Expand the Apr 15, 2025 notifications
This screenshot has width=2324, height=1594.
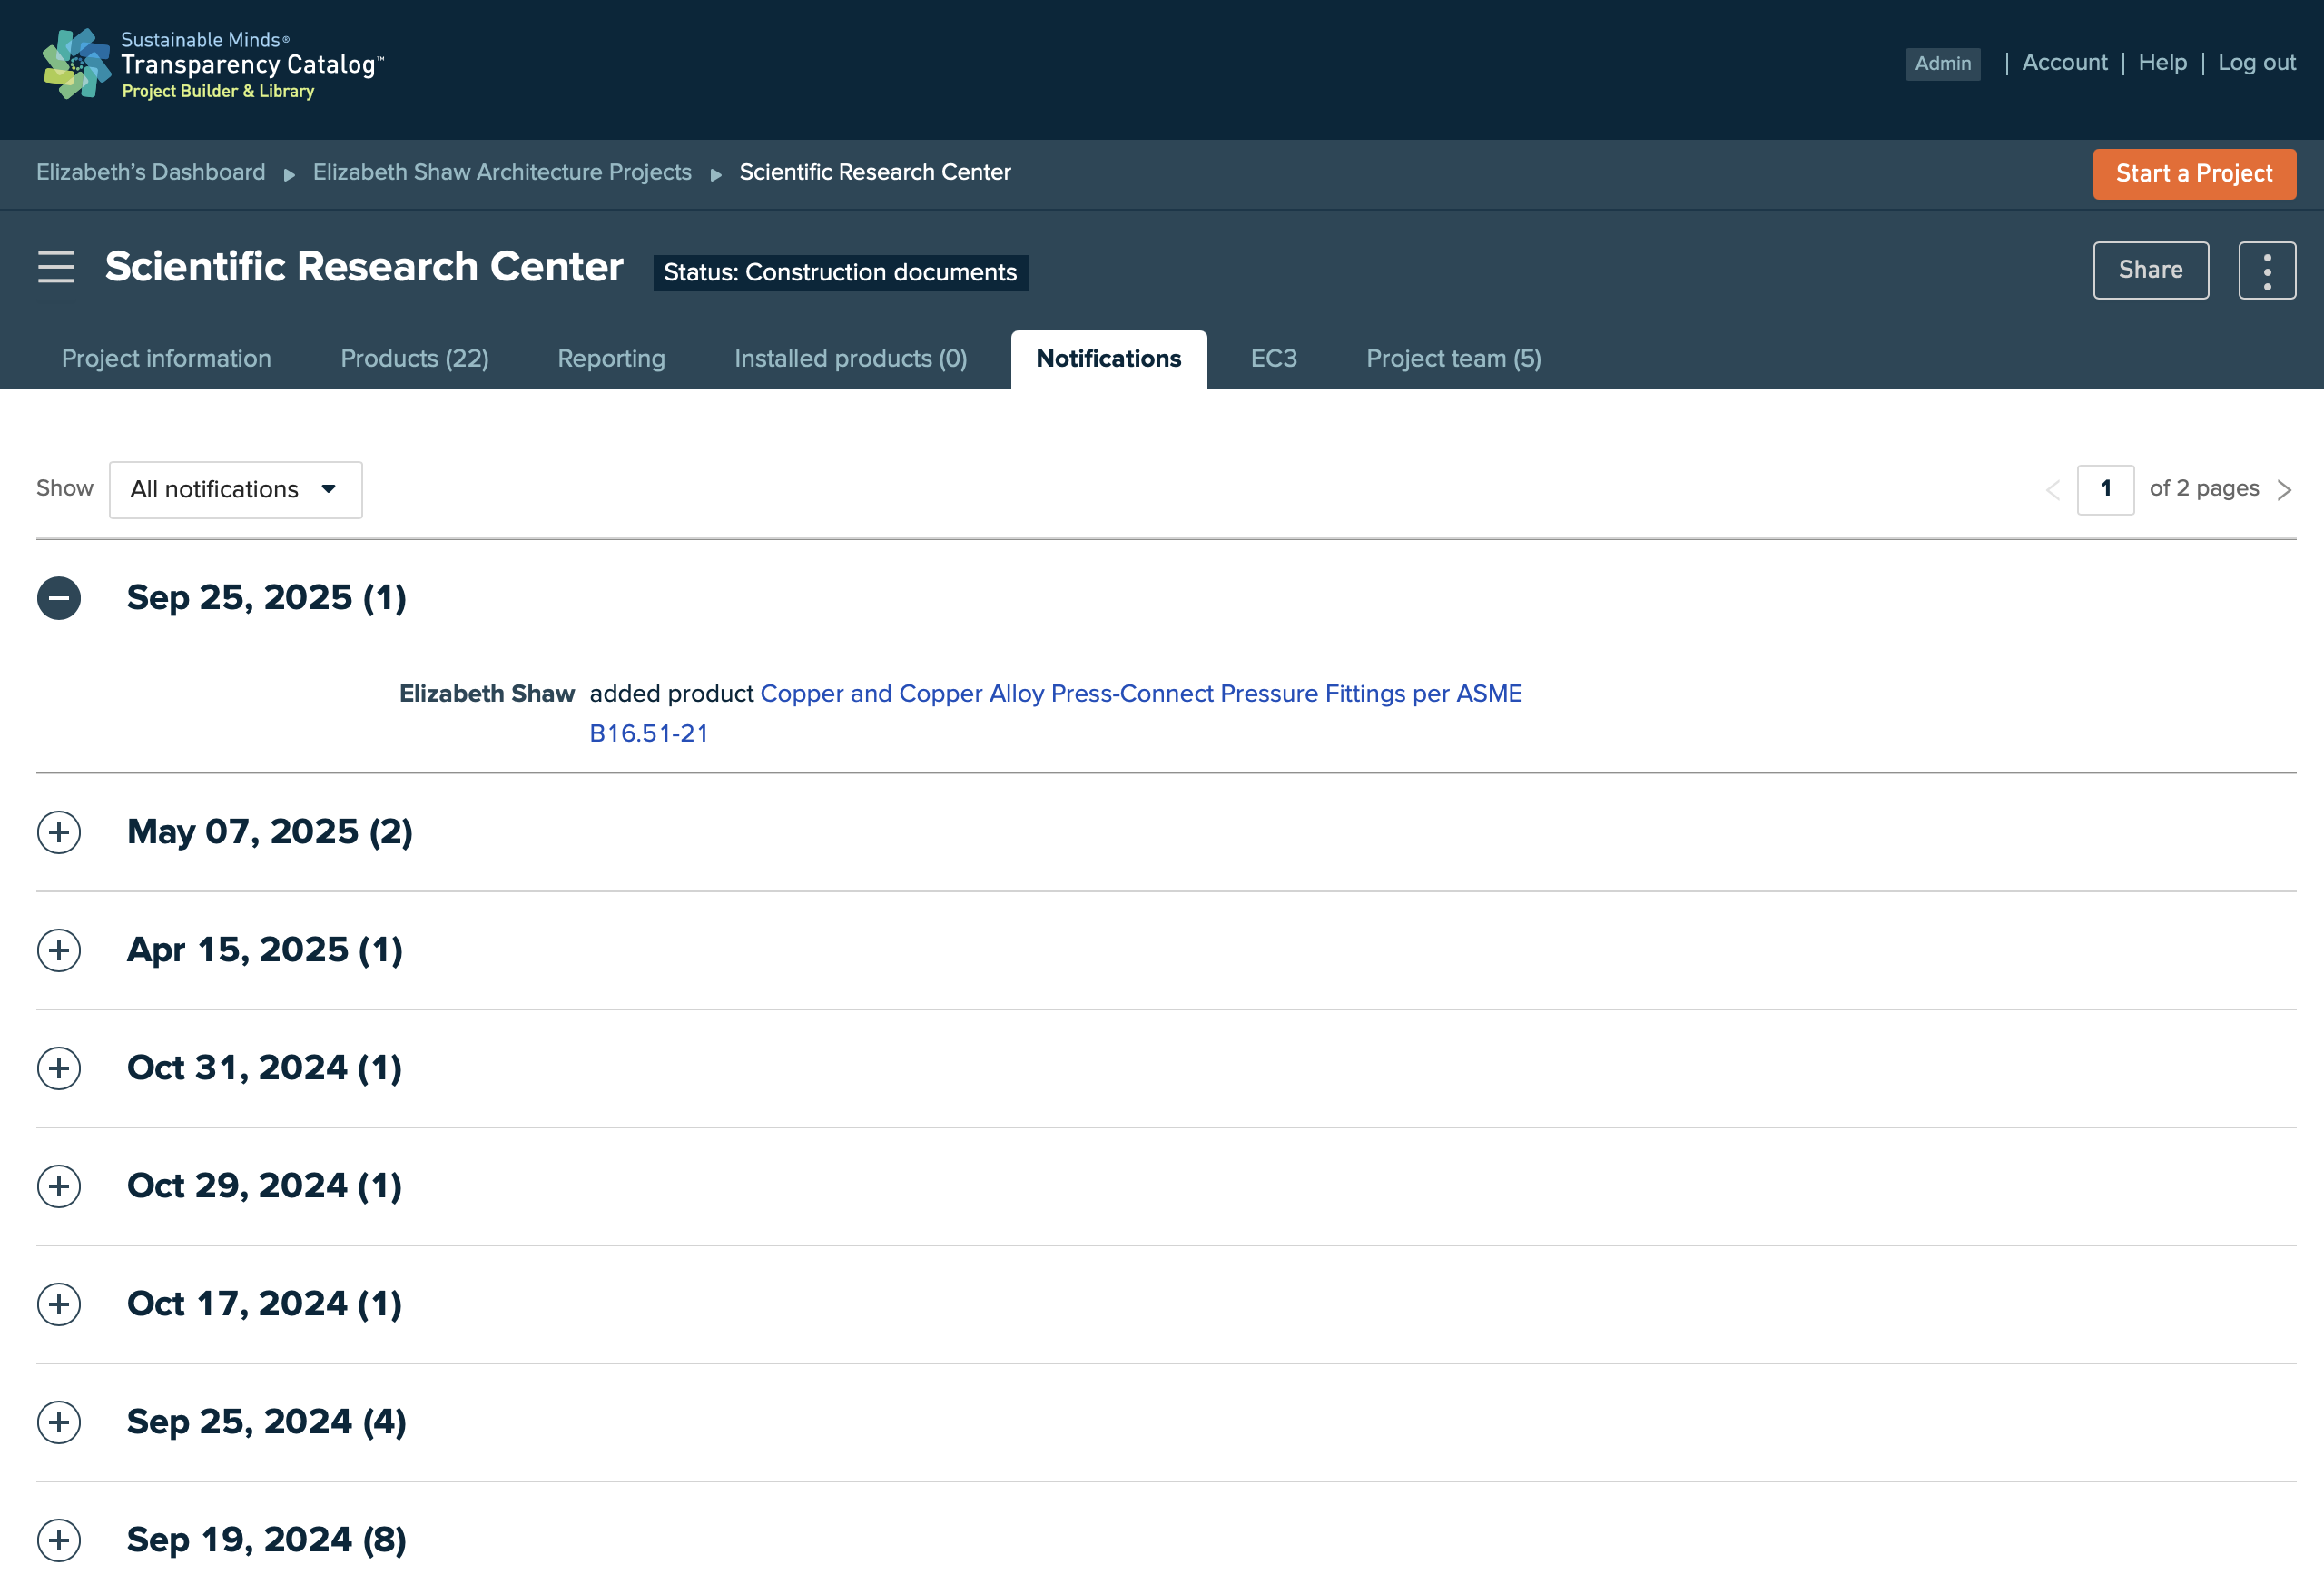click(x=59, y=950)
